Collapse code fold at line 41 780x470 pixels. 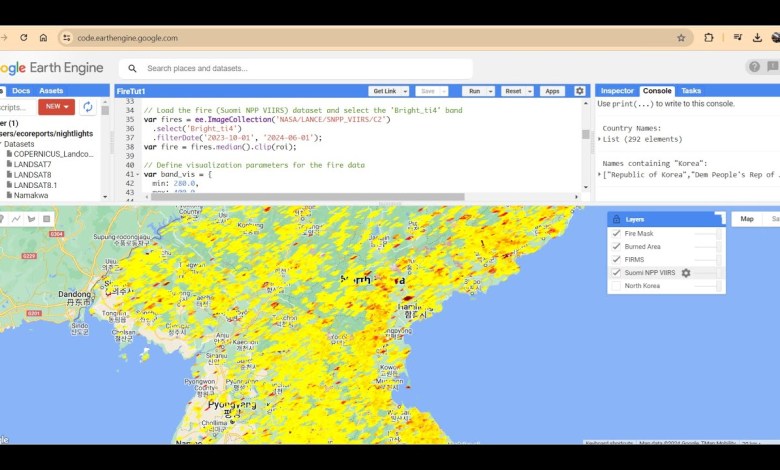pos(138,175)
